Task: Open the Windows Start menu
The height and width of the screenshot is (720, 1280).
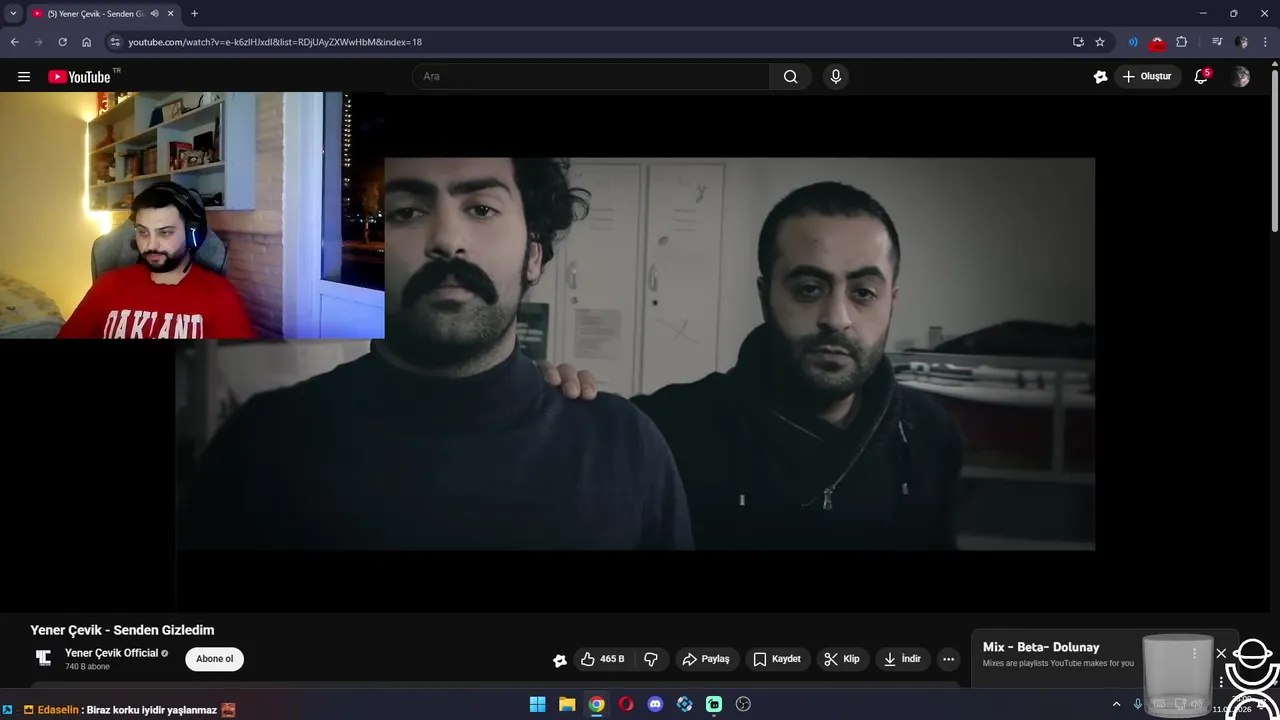Action: point(537,704)
